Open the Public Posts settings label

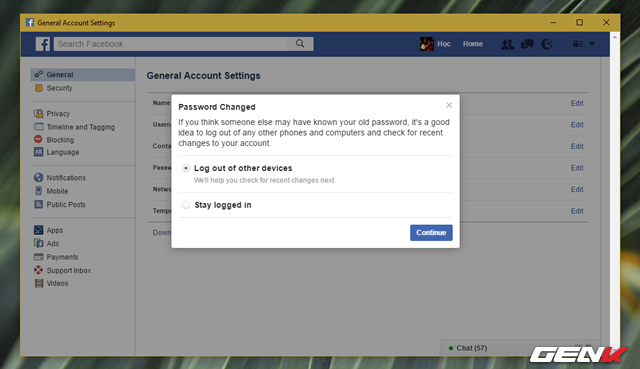click(x=66, y=205)
